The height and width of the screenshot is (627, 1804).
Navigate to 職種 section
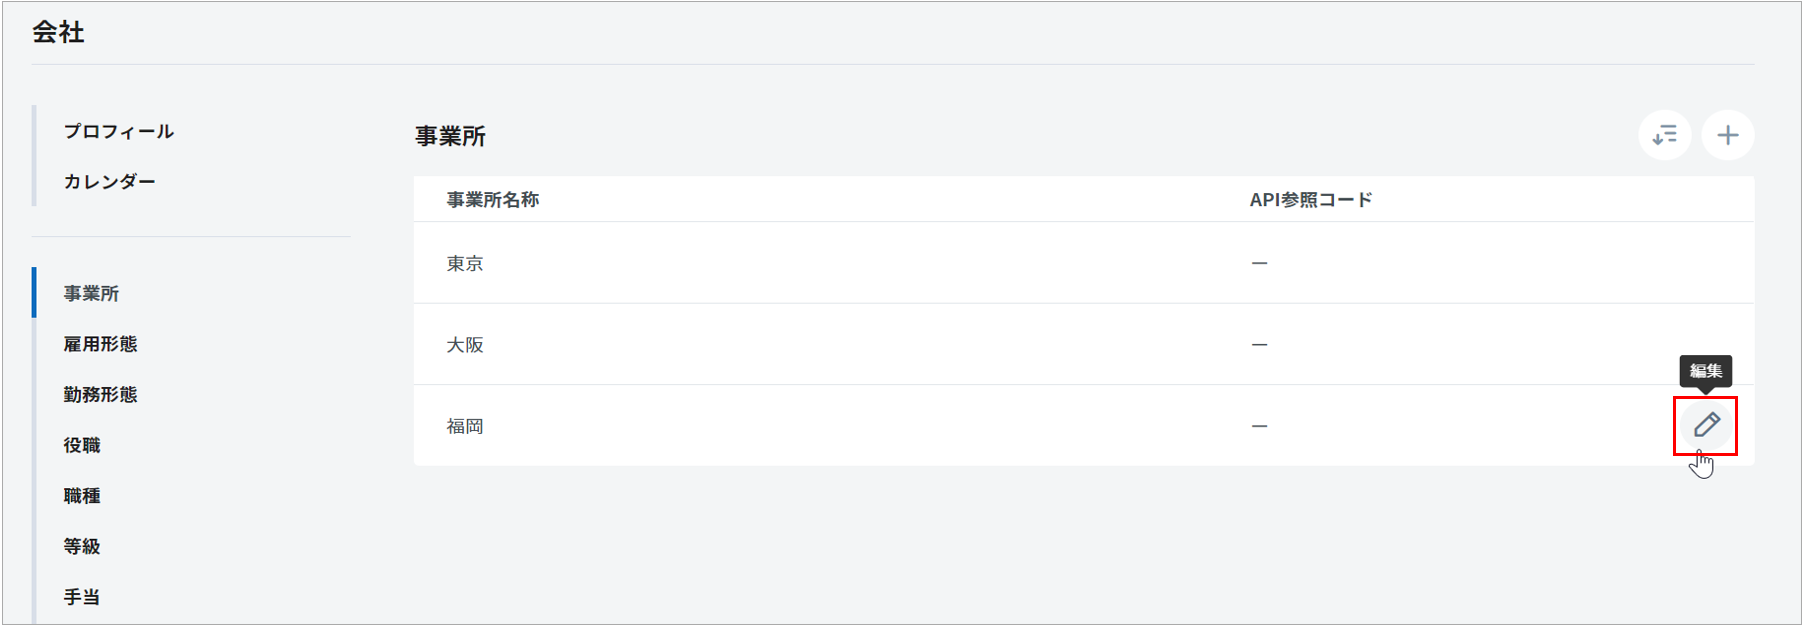[x=82, y=495]
